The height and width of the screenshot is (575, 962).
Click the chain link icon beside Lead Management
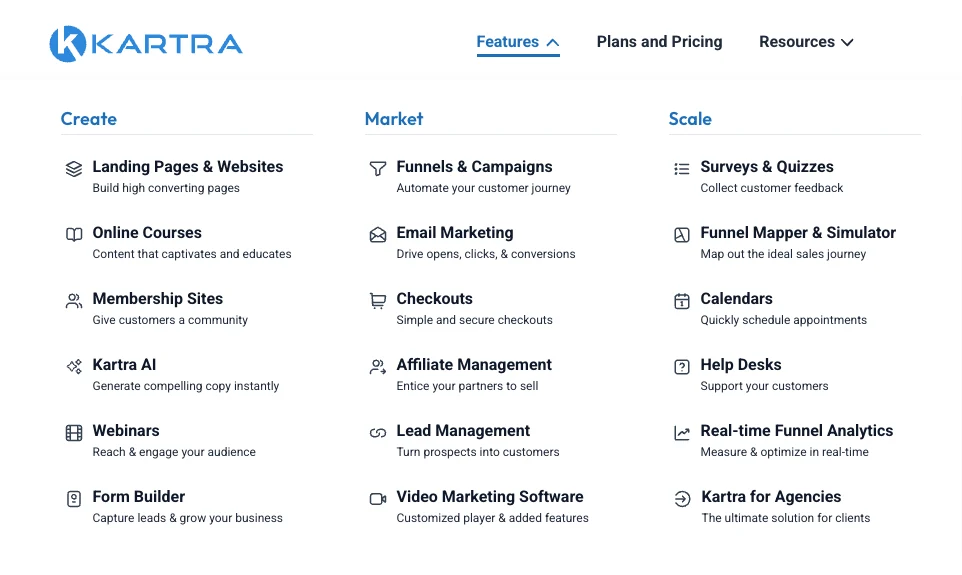(378, 433)
